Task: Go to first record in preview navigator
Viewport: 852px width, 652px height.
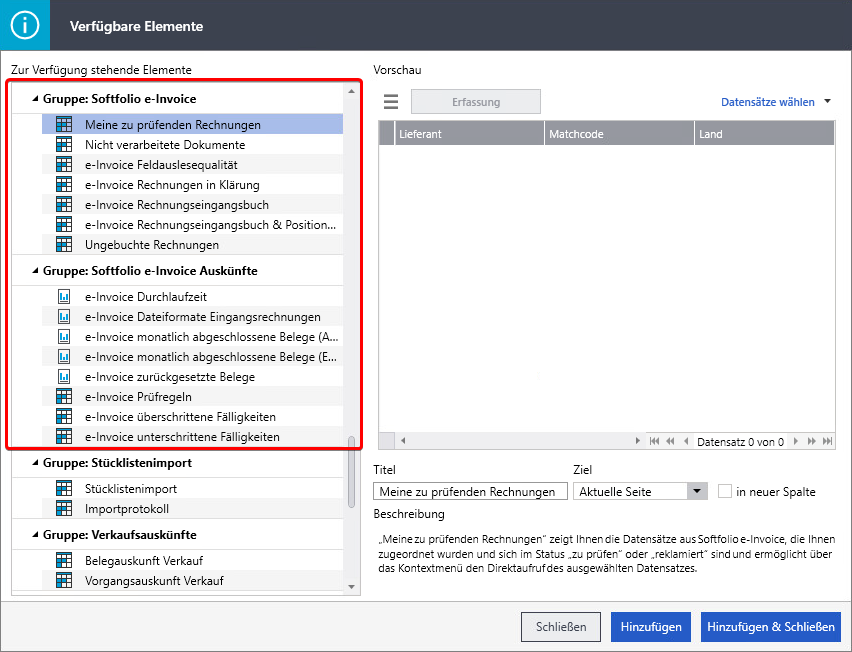Action: tap(654, 441)
